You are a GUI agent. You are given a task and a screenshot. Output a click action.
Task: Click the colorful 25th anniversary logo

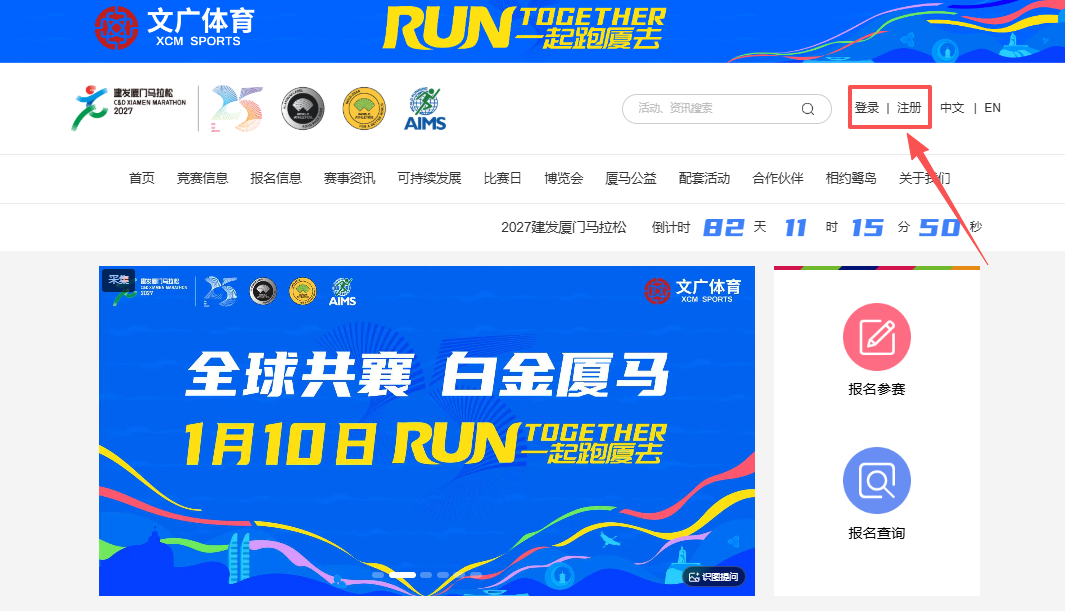(236, 108)
